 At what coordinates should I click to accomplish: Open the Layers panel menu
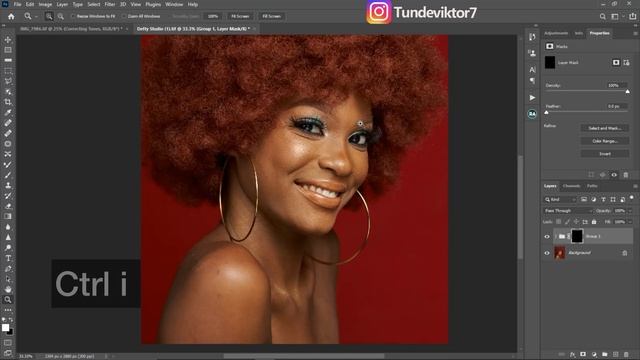point(635,186)
